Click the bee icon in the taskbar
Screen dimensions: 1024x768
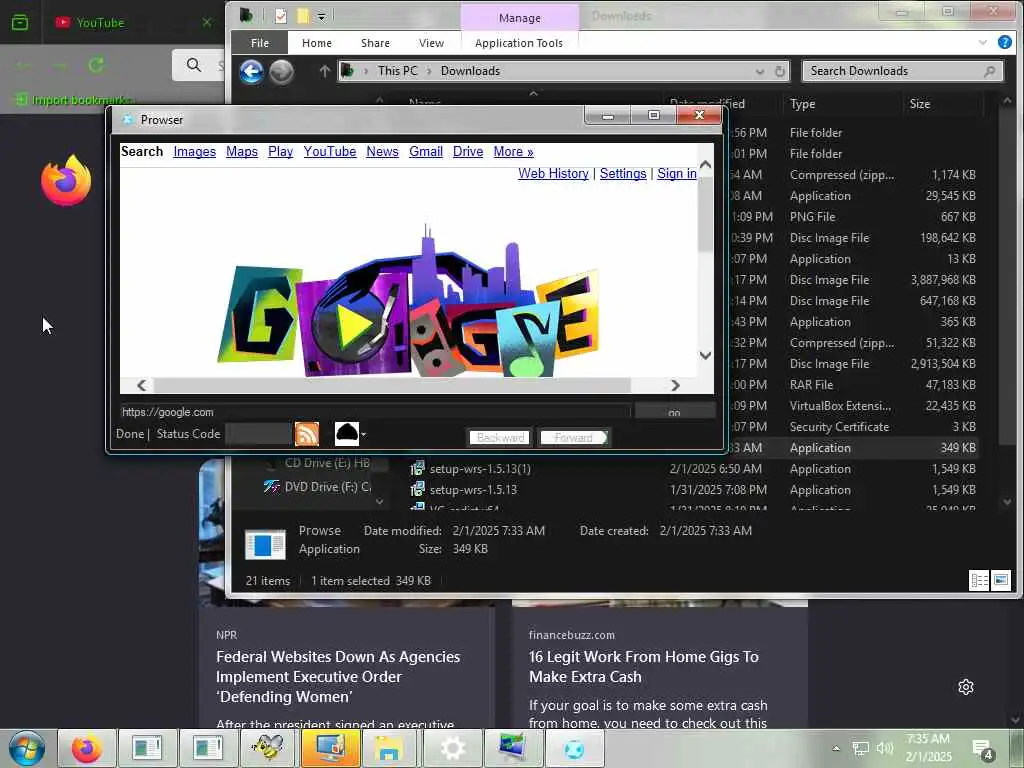click(268, 748)
